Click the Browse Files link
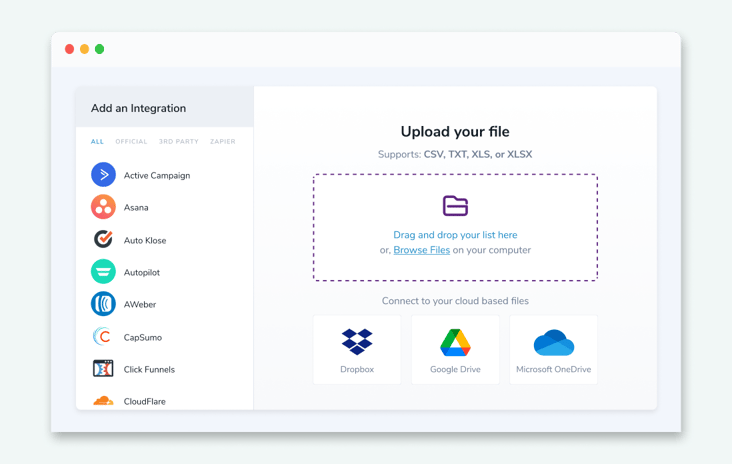This screenshot has width=732, height=464. pyautogui.click(x=421, y=250)
